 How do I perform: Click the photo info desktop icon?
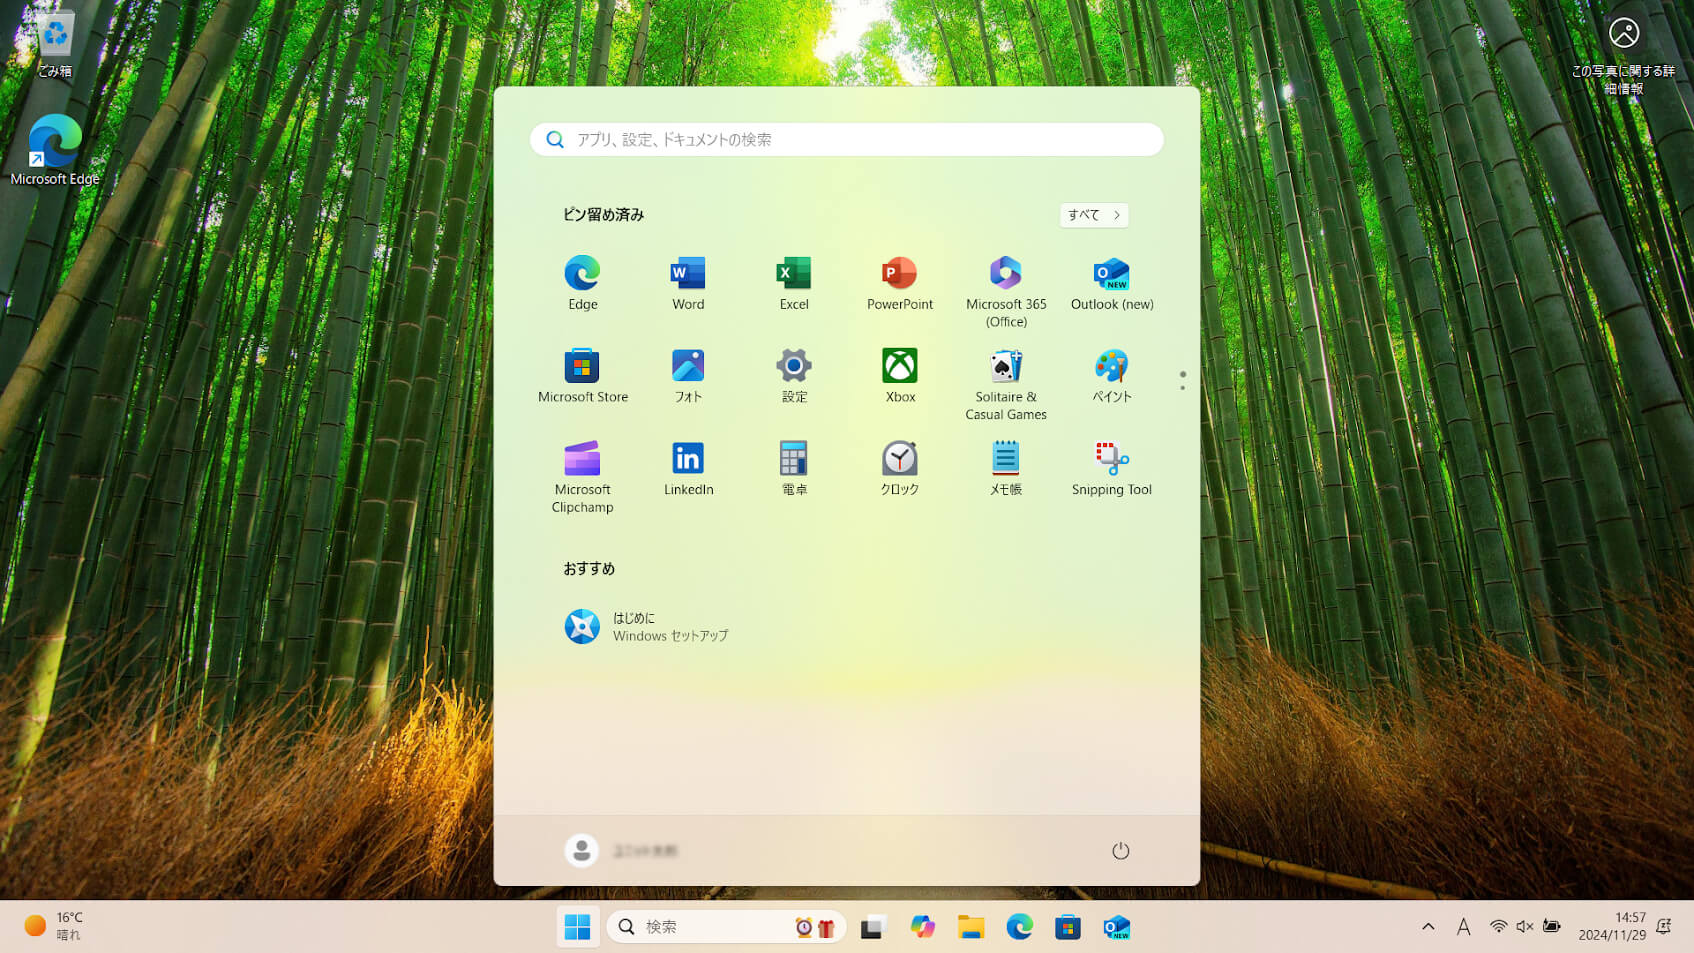1623,54
